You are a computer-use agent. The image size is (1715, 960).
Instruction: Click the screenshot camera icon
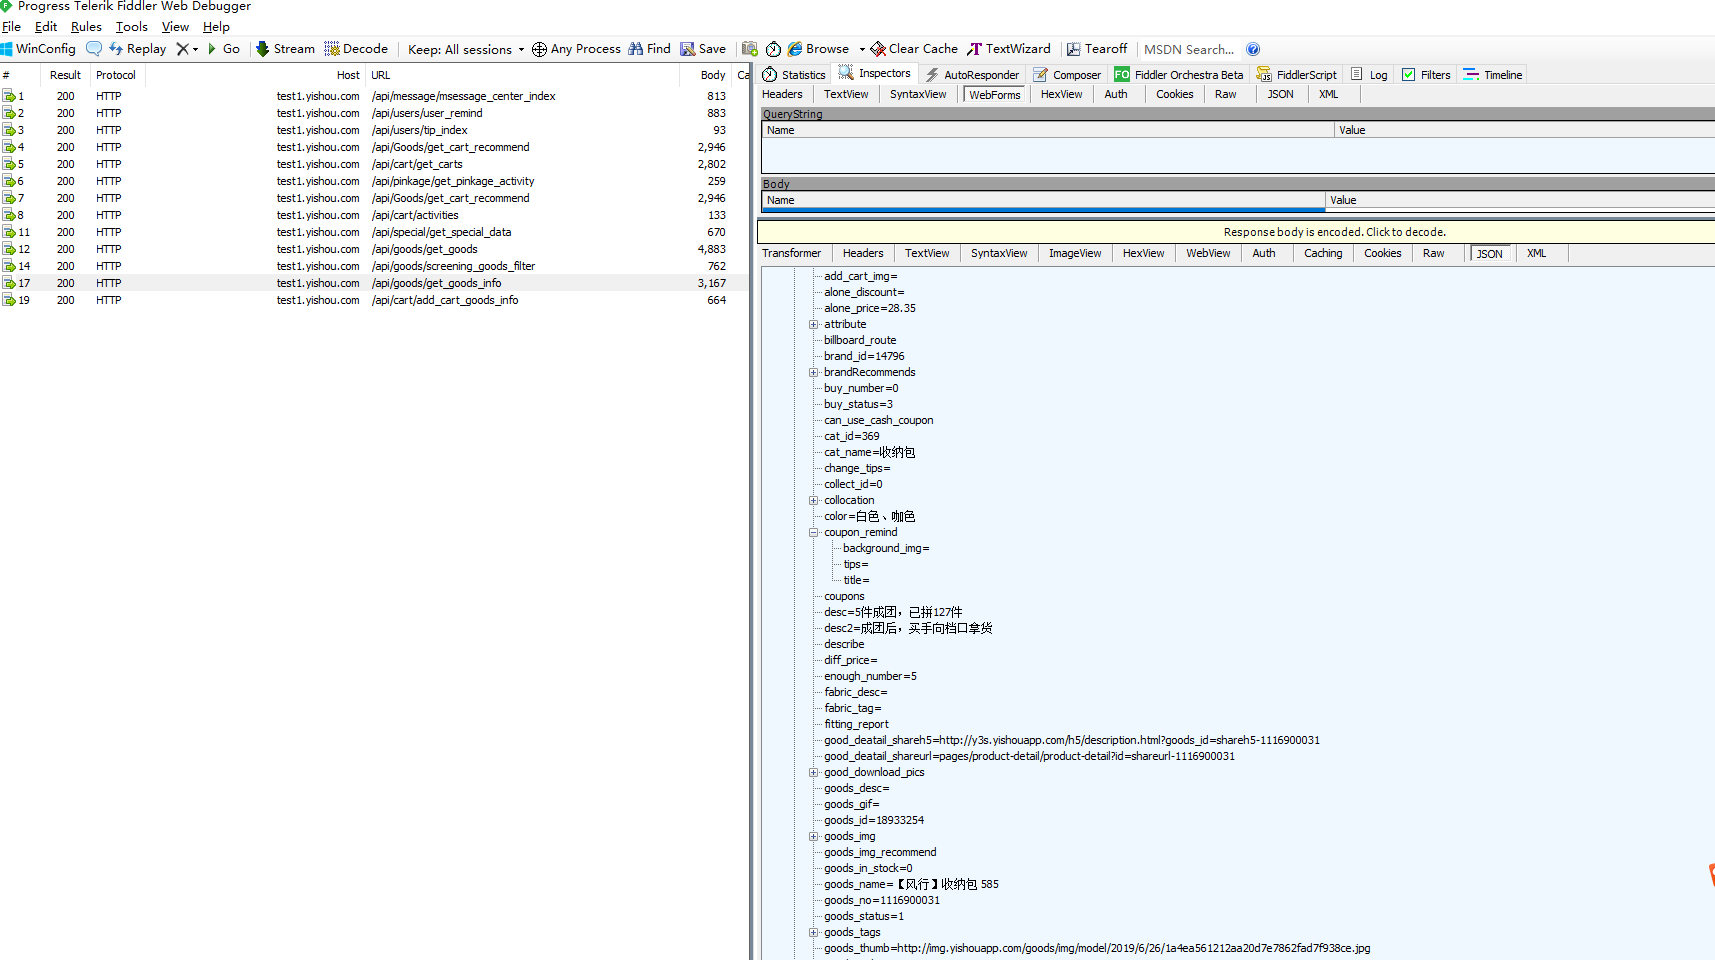coord(750,49)
